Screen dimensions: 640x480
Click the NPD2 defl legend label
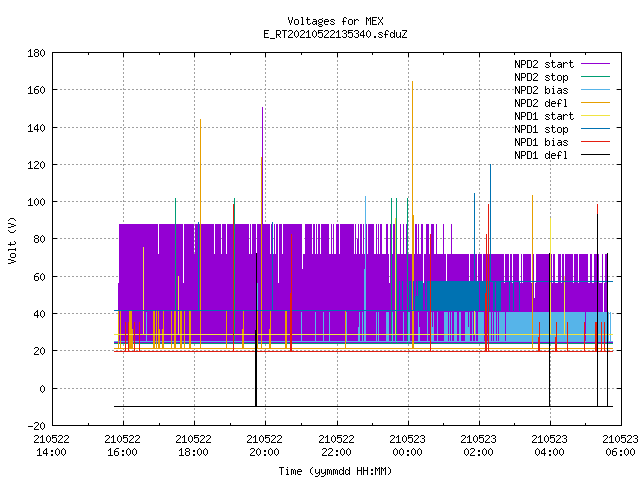(541, 103)
